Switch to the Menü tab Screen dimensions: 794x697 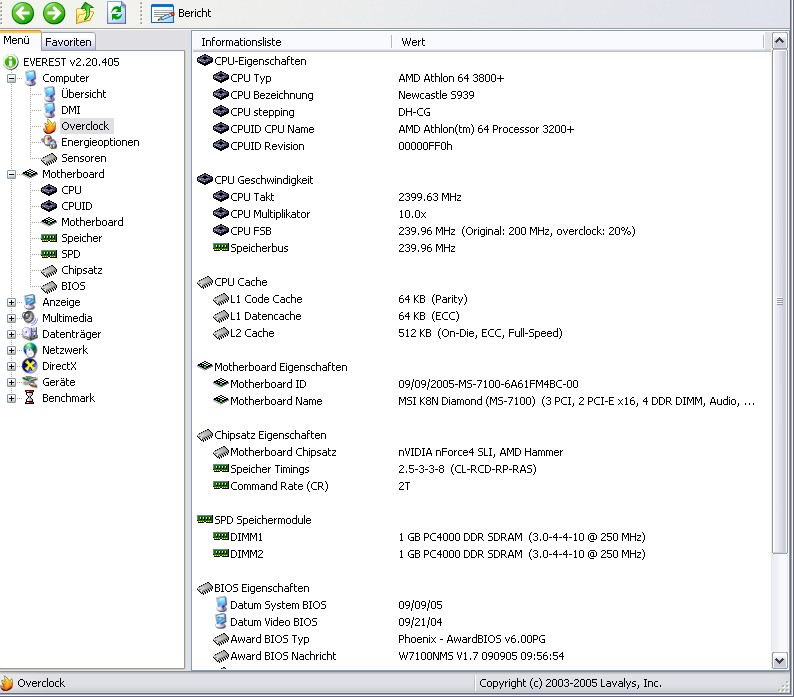[x=17, y=40]
